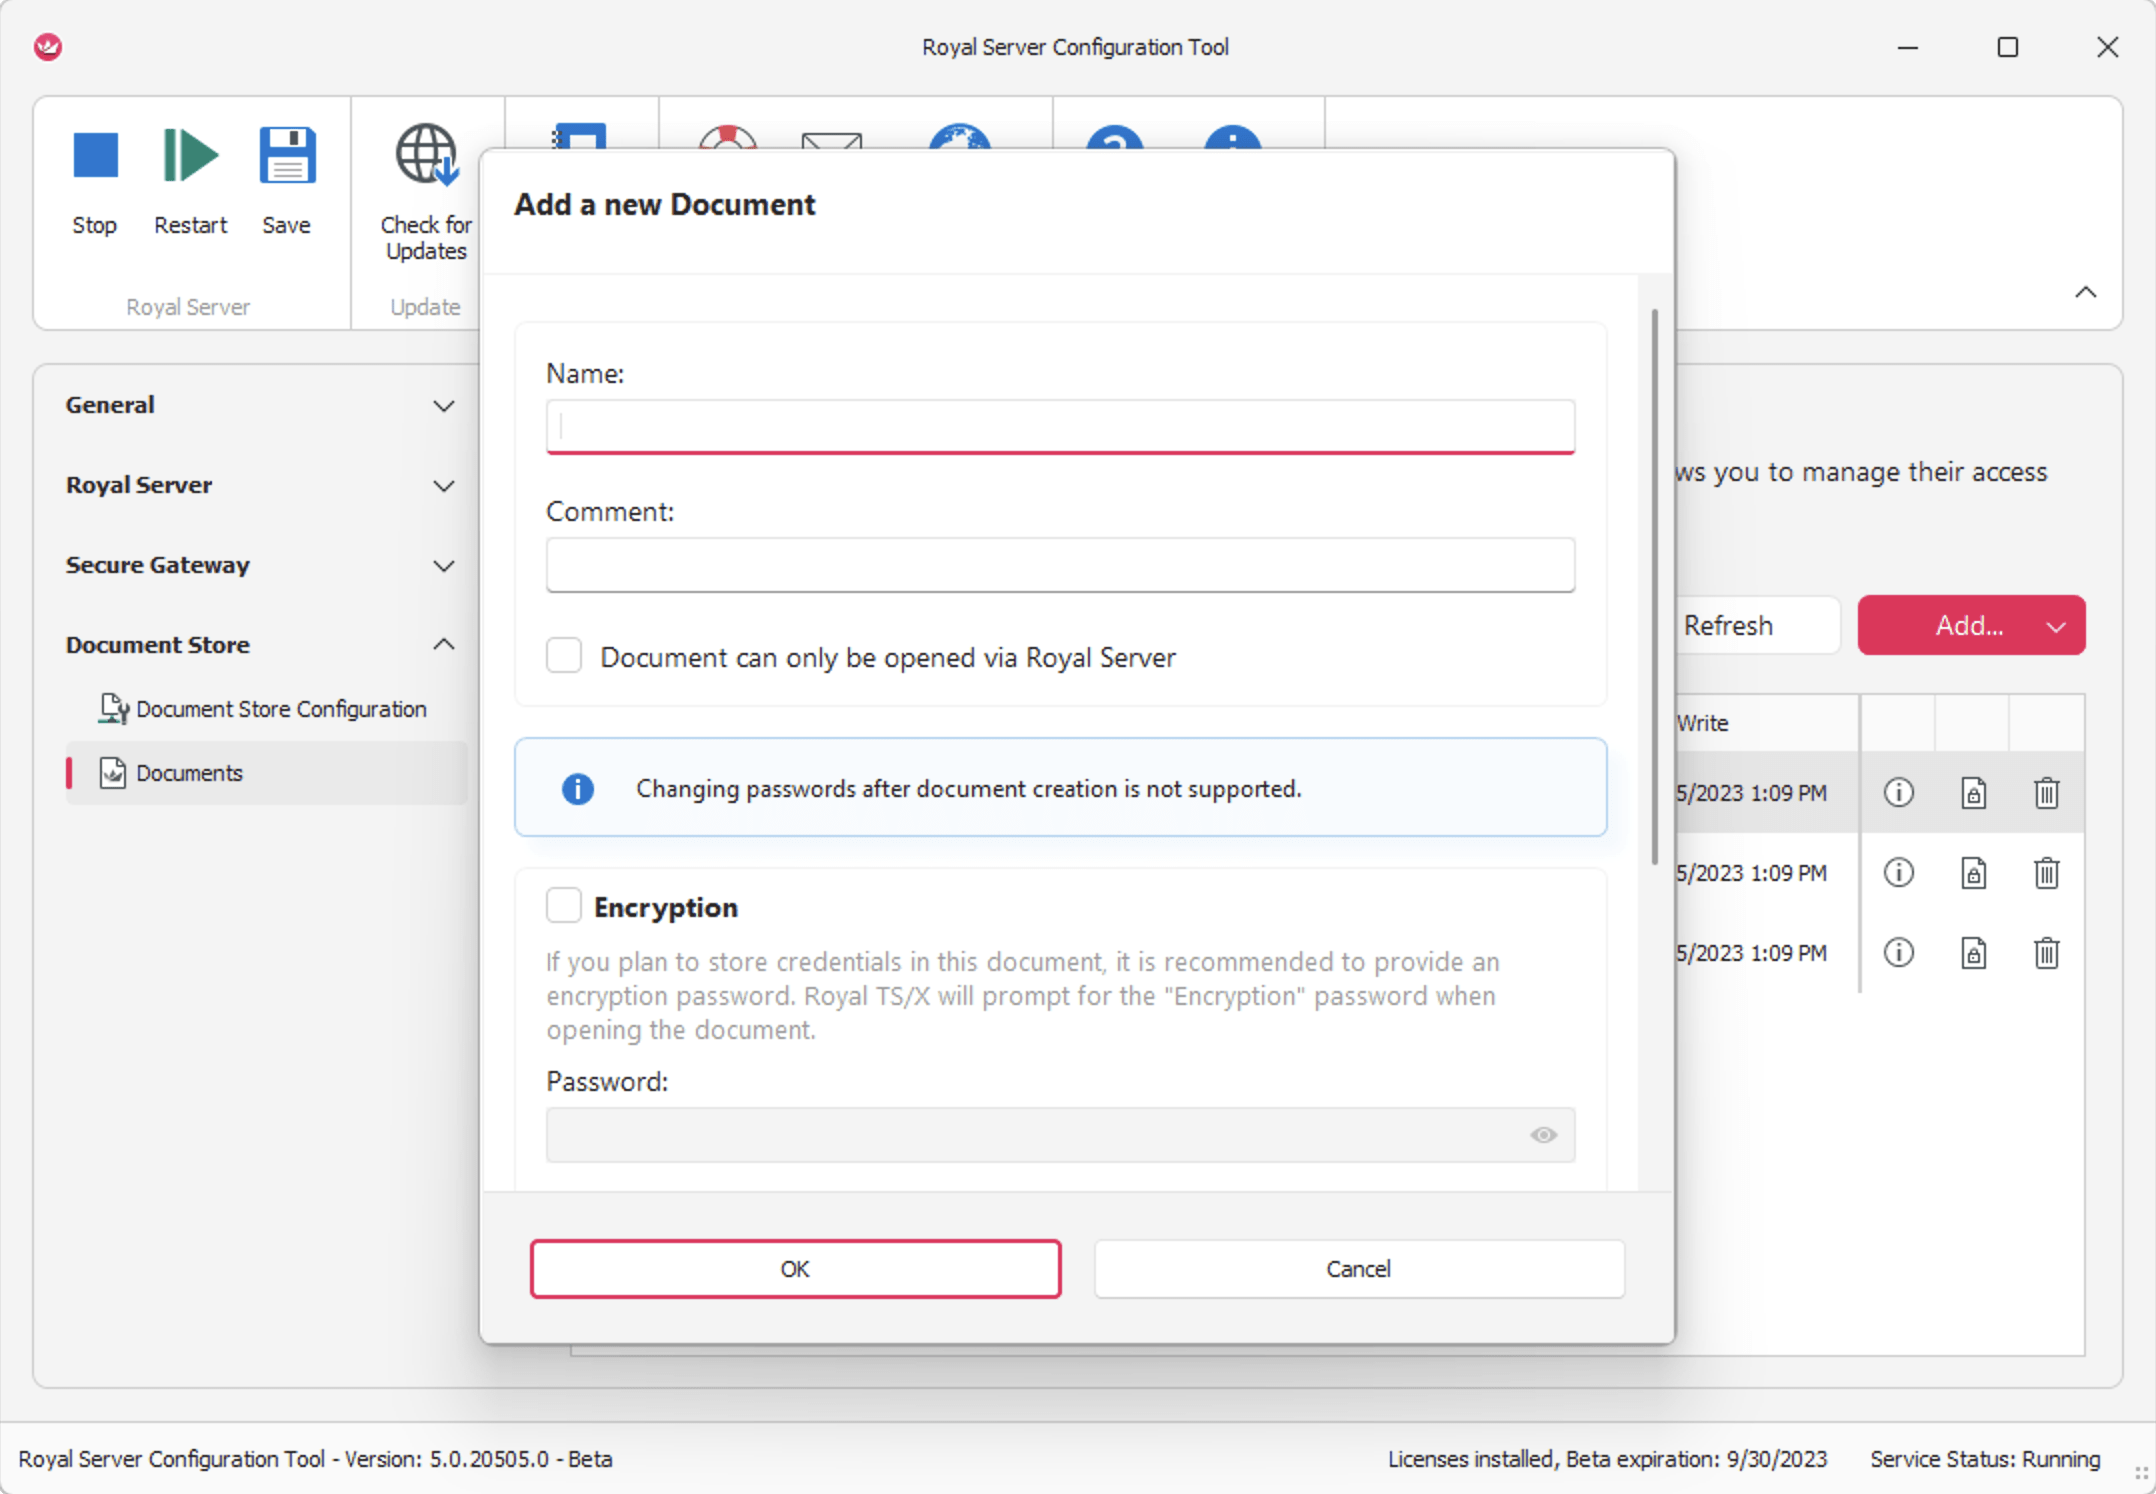This screenshot has width=2156, height=1494.
Task: Maximize the Configuration Tool window
Action: 2007,47
